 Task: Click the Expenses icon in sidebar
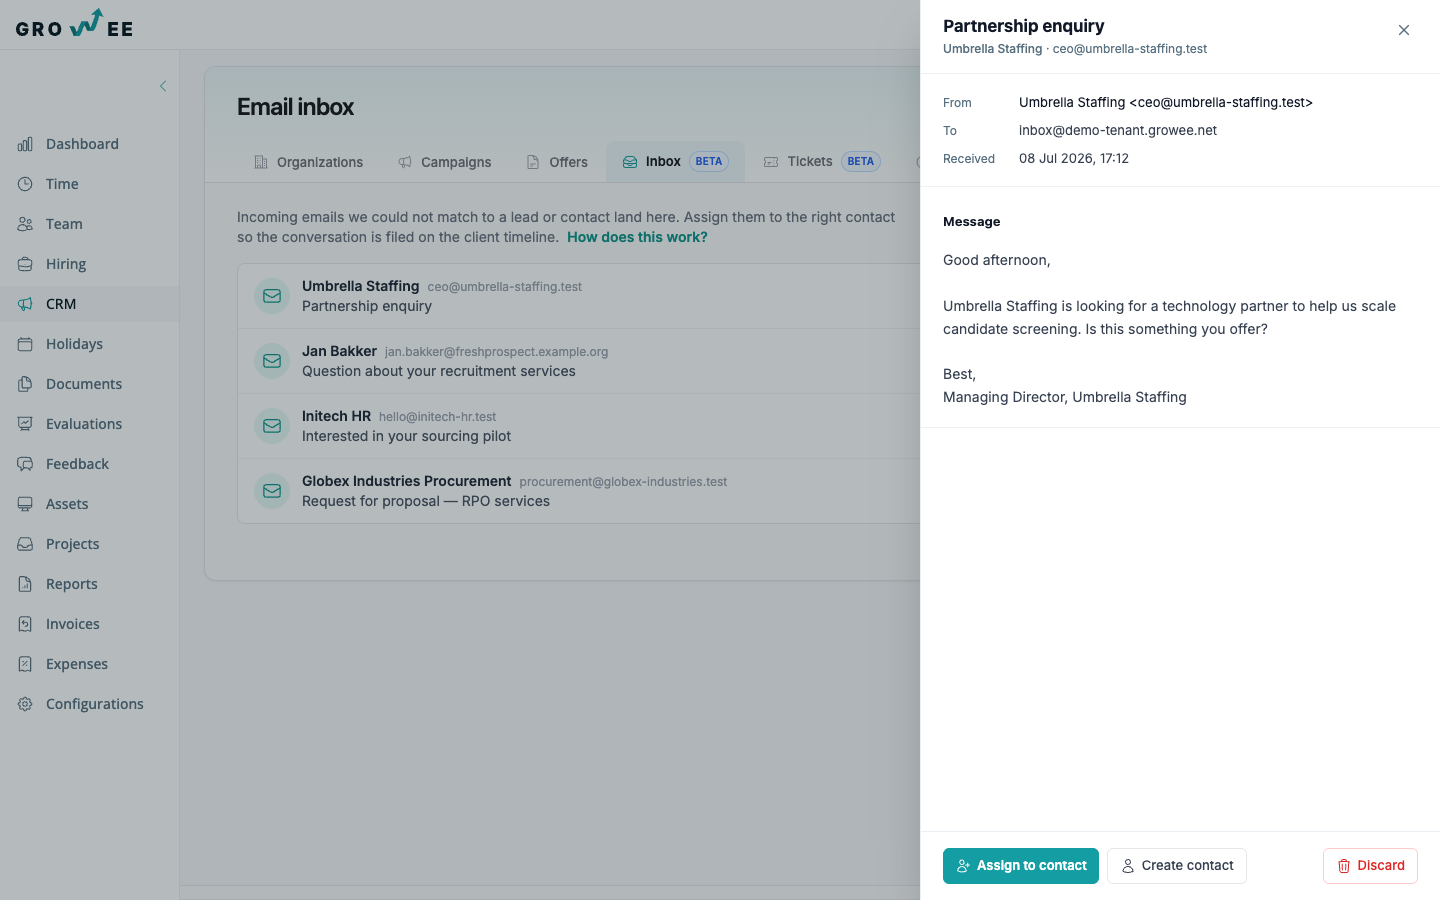tap(25, 664)
